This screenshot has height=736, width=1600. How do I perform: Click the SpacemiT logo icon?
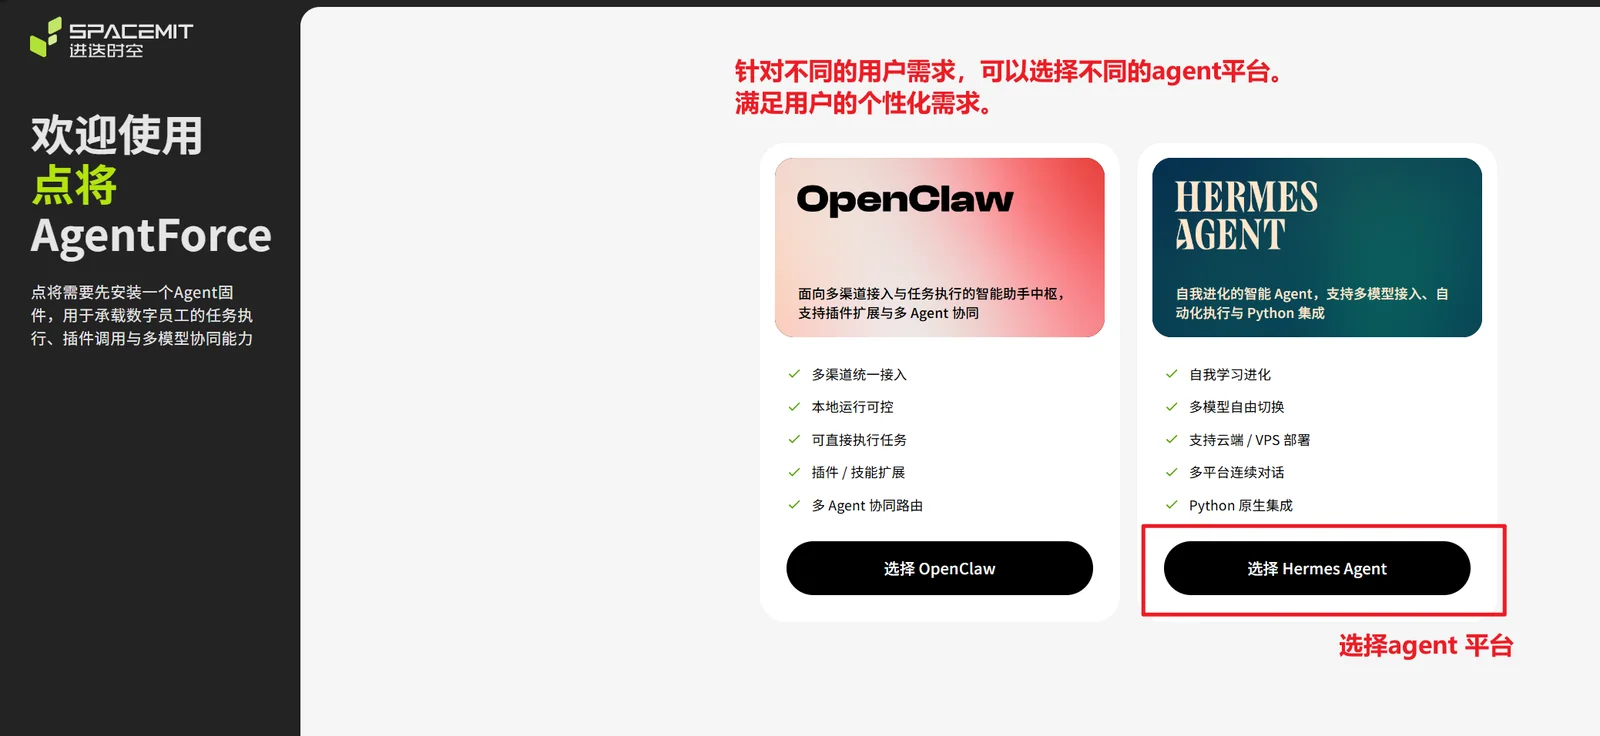pyautogui.click(x=45, y=37)
